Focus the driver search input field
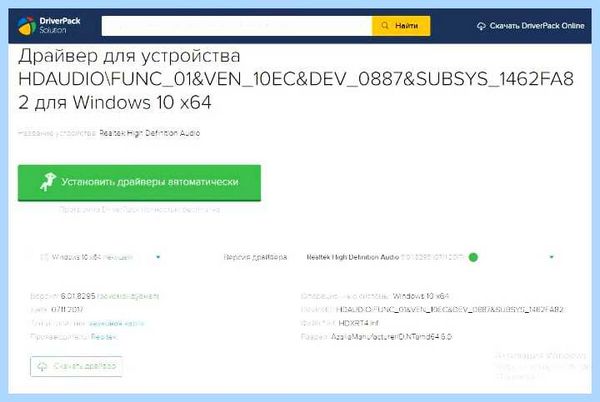Screen dimensions: 600x402 click(x=236, y=26)
